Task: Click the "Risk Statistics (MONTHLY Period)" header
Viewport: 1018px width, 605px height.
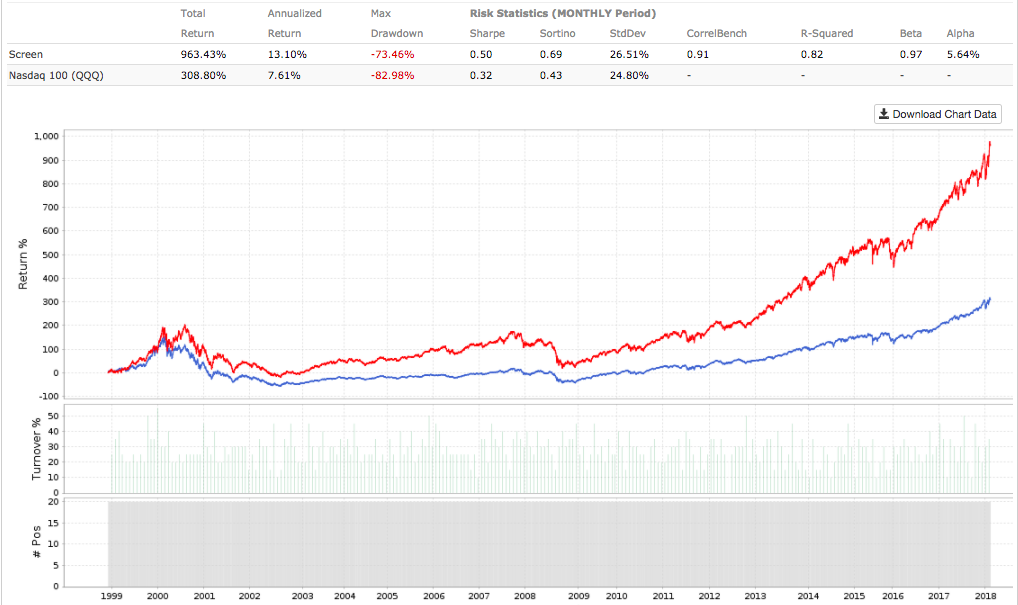Action: (561, 13)
